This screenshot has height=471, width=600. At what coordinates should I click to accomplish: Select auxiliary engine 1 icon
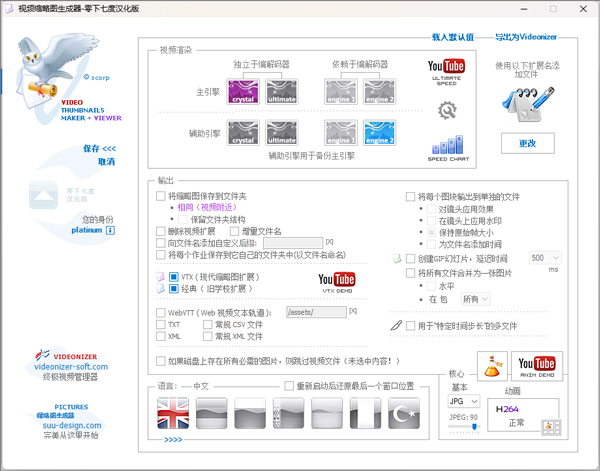pyautogui.click(x=341, y=133)
